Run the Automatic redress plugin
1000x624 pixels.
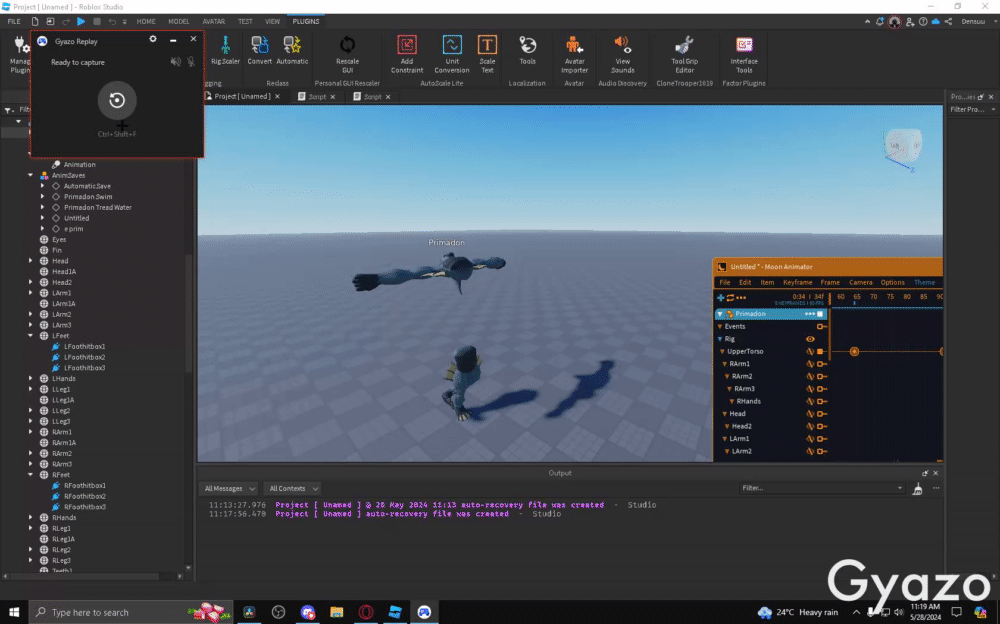[x=292, y=50]
